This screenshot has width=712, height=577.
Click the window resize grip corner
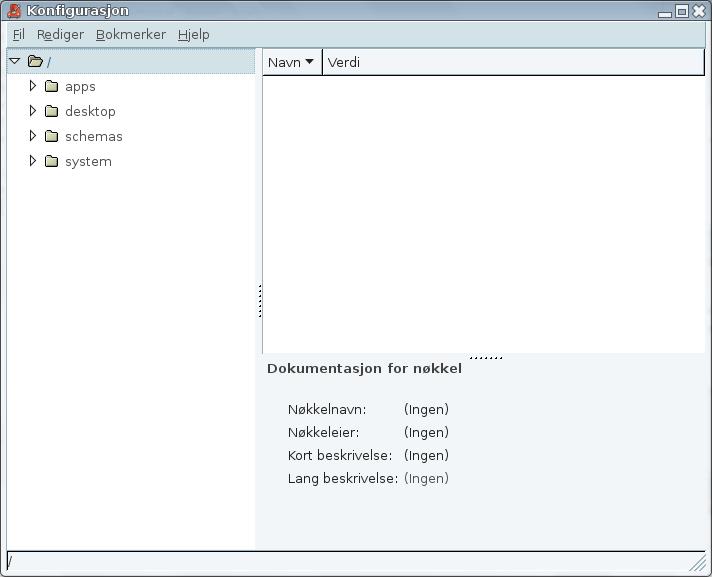698,564
